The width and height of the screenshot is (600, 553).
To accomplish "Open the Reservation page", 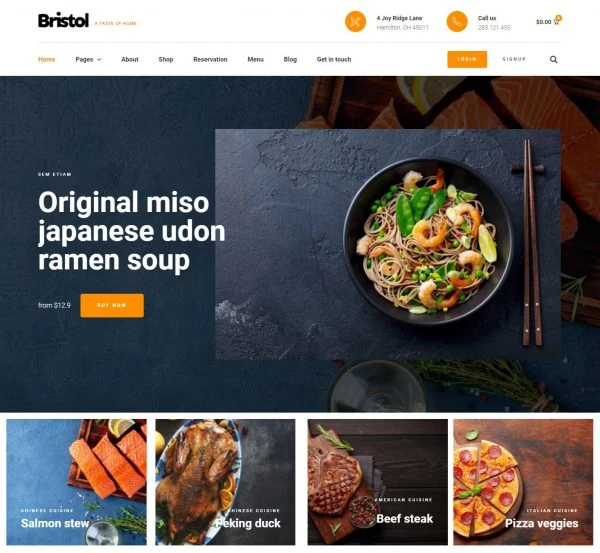I will 210,59.
